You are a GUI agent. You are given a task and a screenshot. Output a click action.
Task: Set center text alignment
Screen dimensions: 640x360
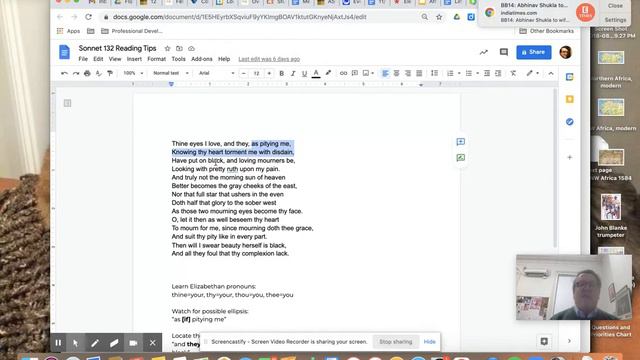coord(396,73)
